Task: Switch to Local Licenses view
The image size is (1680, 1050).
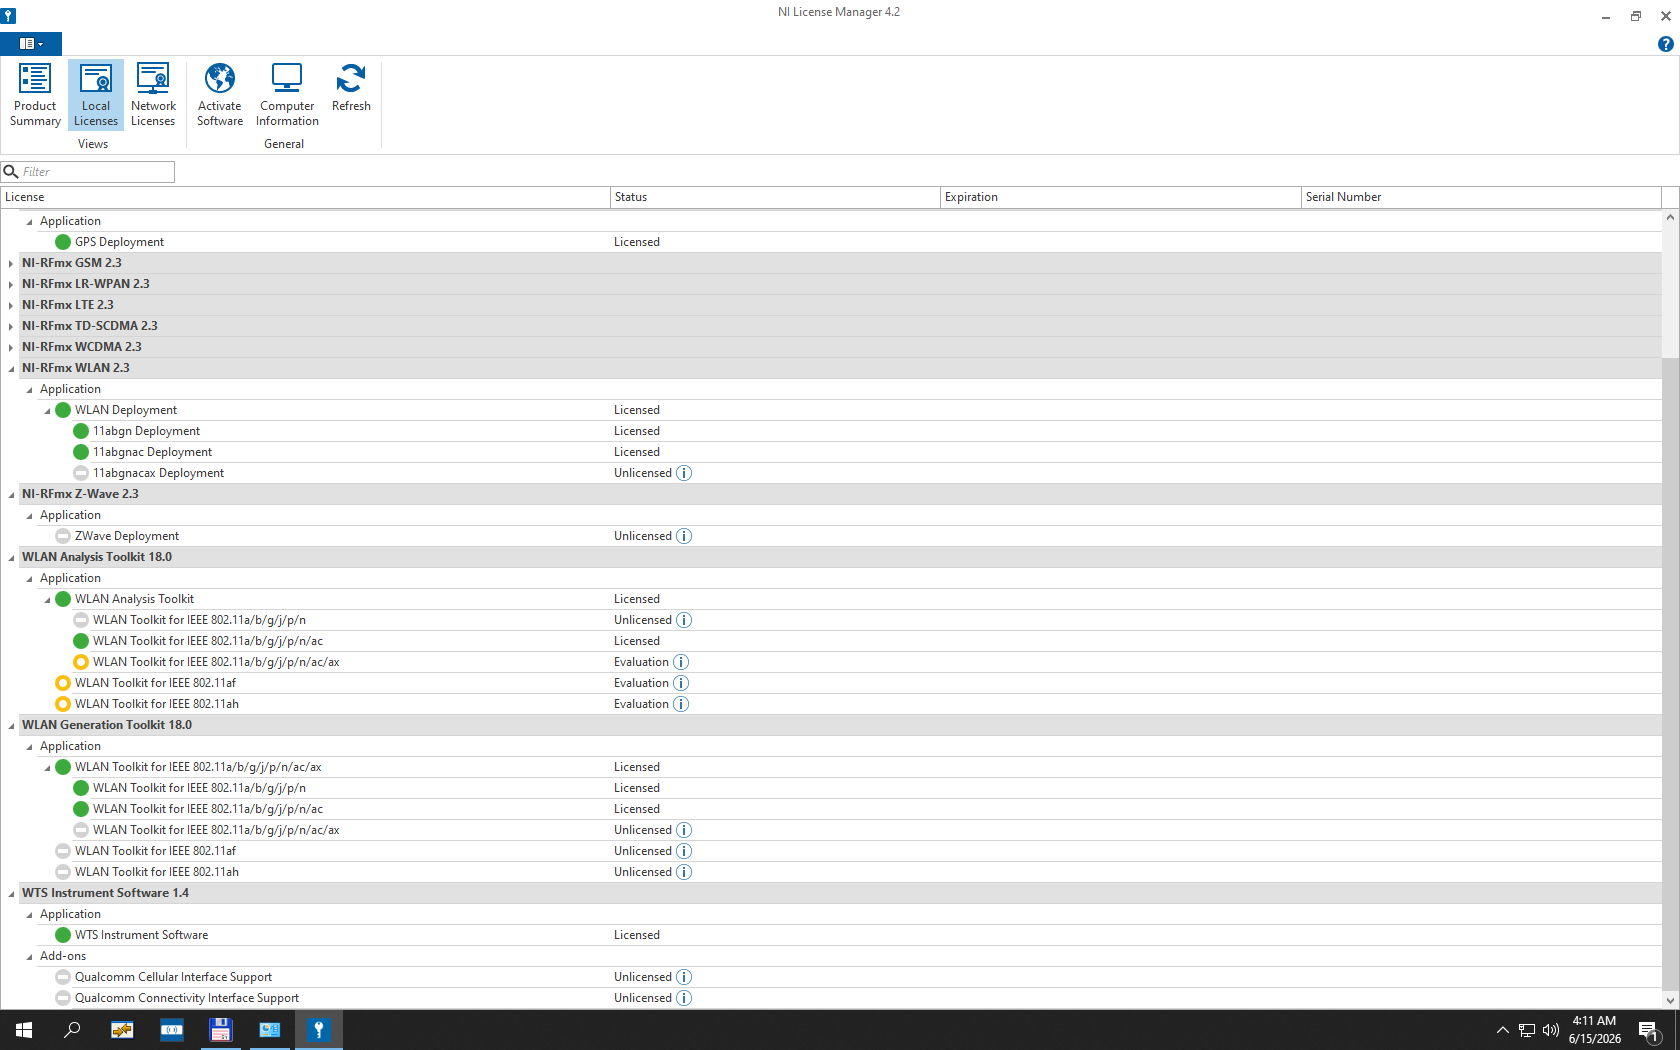Action: pos(96,95)
